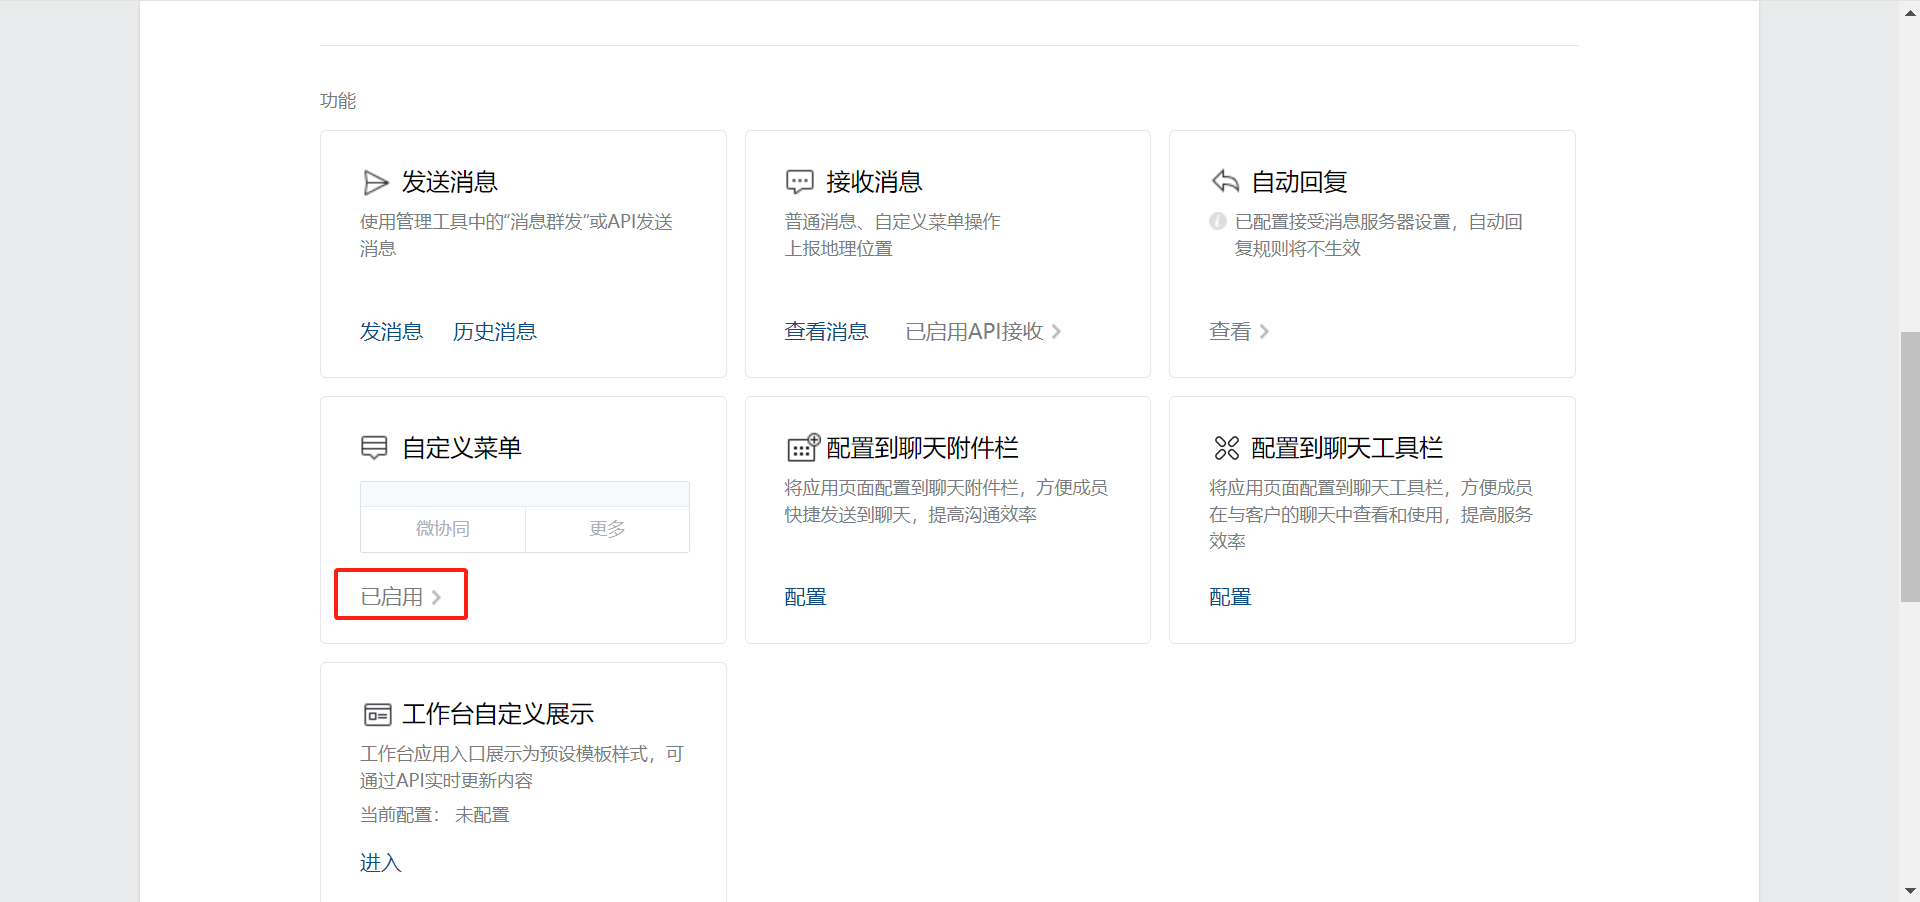The width and height of the screenshot is (1920, 902).
Task: Click the info icon in 自动回复 description
Action: tap(1217, 222)
